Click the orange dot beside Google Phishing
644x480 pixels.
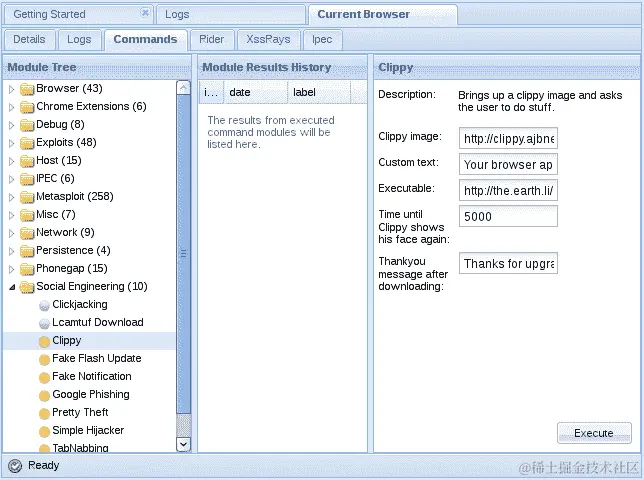pyautogui.click(x=44, y=395)
